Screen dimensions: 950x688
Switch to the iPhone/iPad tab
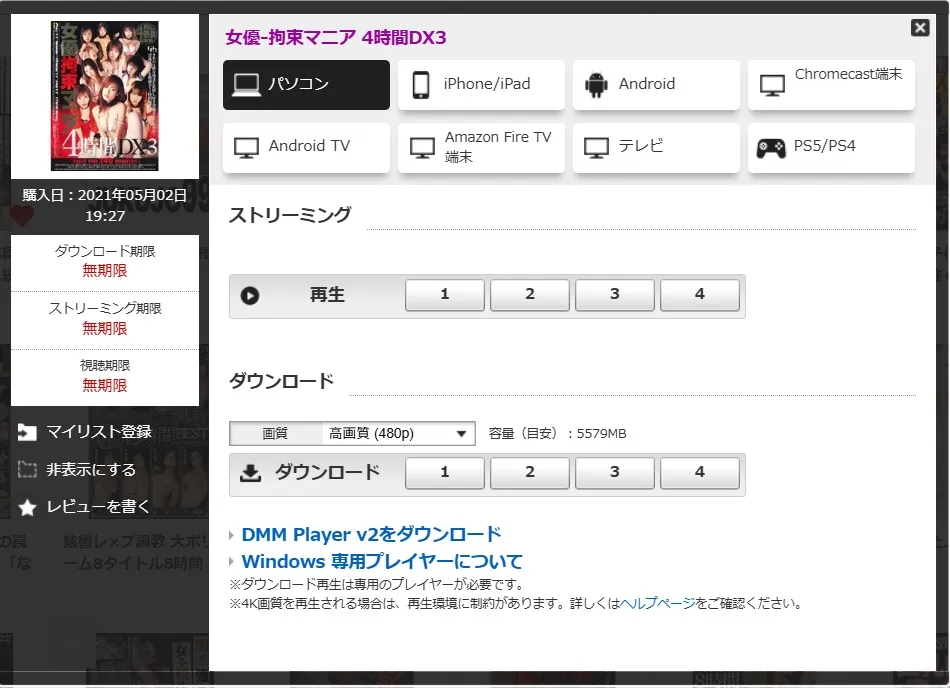point(482,85)
